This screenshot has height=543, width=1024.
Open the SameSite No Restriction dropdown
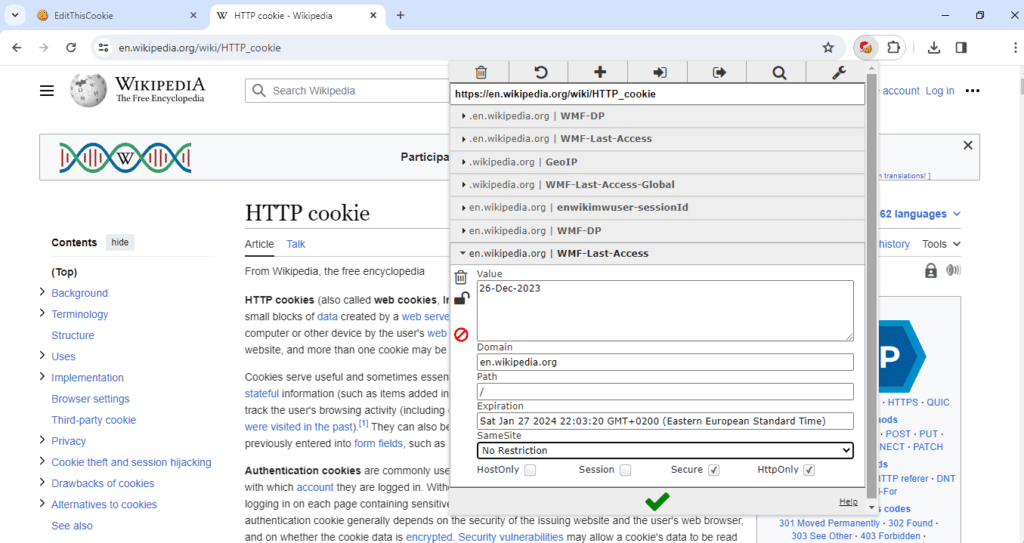(665, 450)
